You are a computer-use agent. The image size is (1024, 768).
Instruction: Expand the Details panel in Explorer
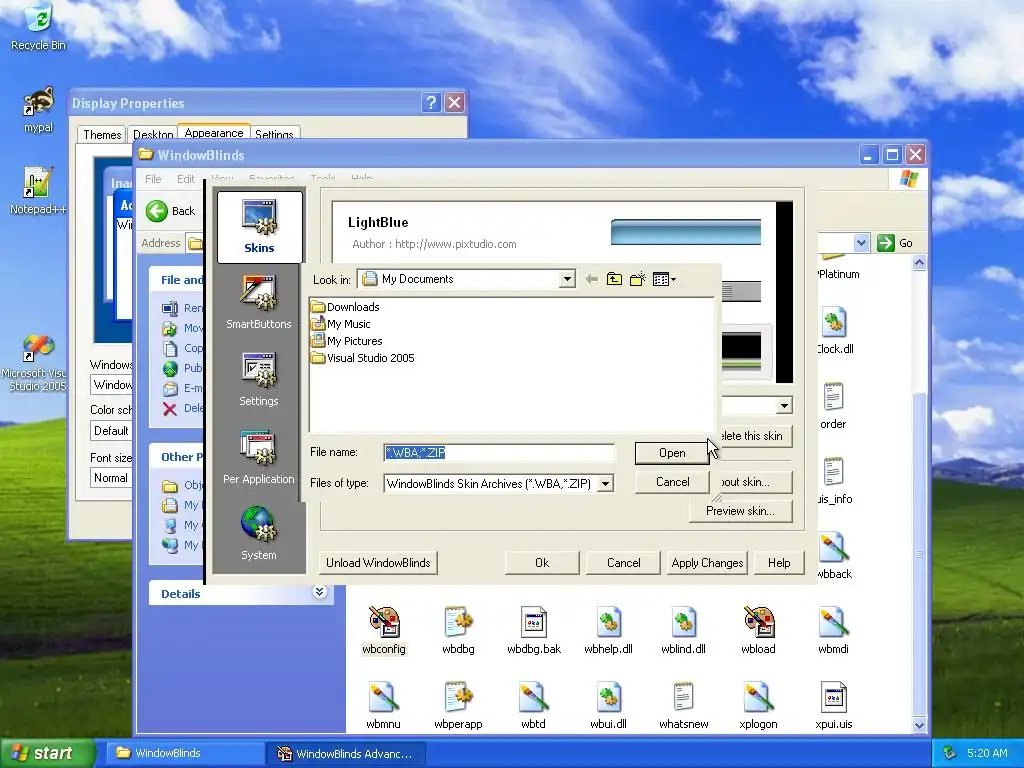click(319, 592)
